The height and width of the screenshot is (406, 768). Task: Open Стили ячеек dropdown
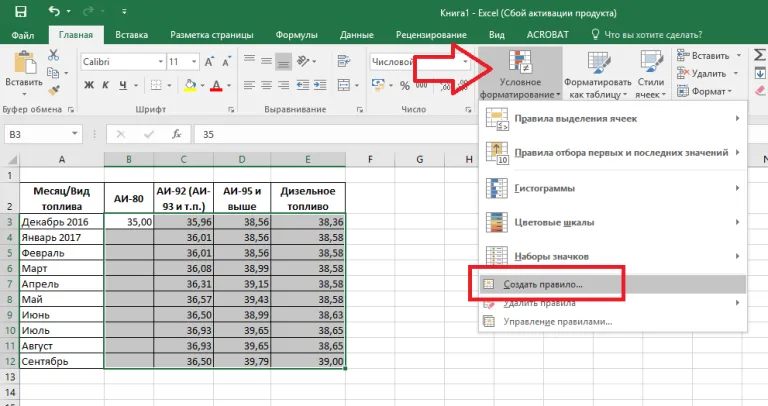click(651, 73)
